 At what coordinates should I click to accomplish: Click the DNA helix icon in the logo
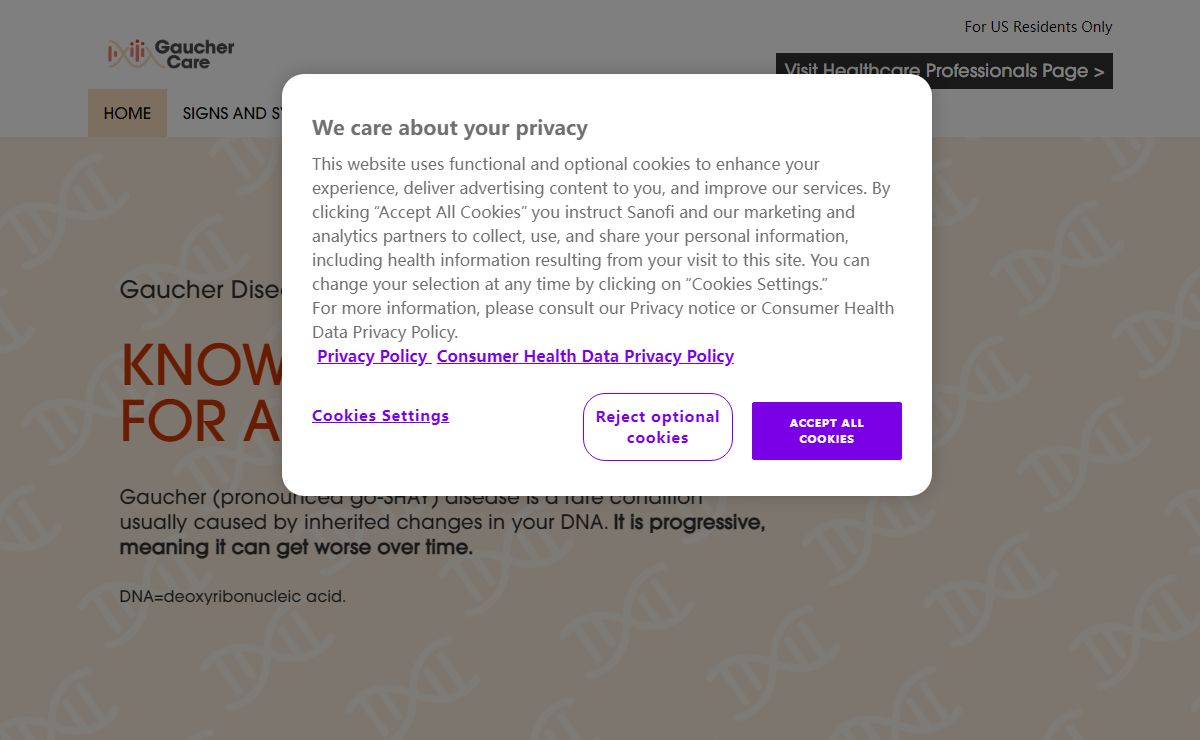click(x=129, y=53)
